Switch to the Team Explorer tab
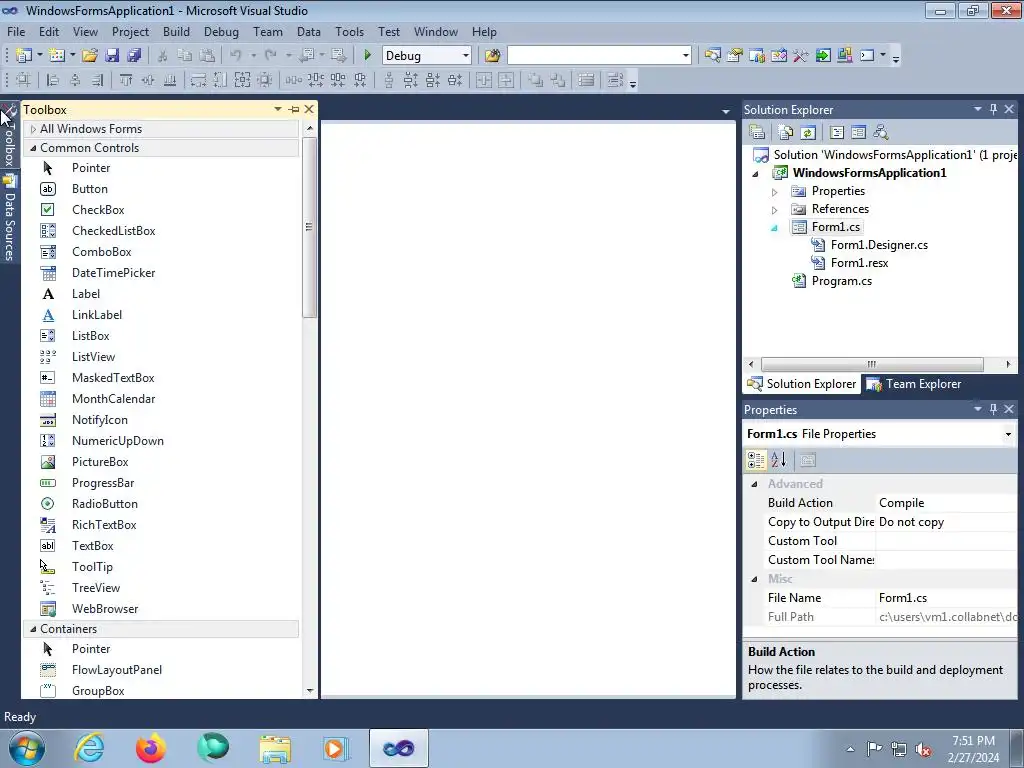Image resolution: width=1024 pixels, height=768 pixels. click(914, 384)
